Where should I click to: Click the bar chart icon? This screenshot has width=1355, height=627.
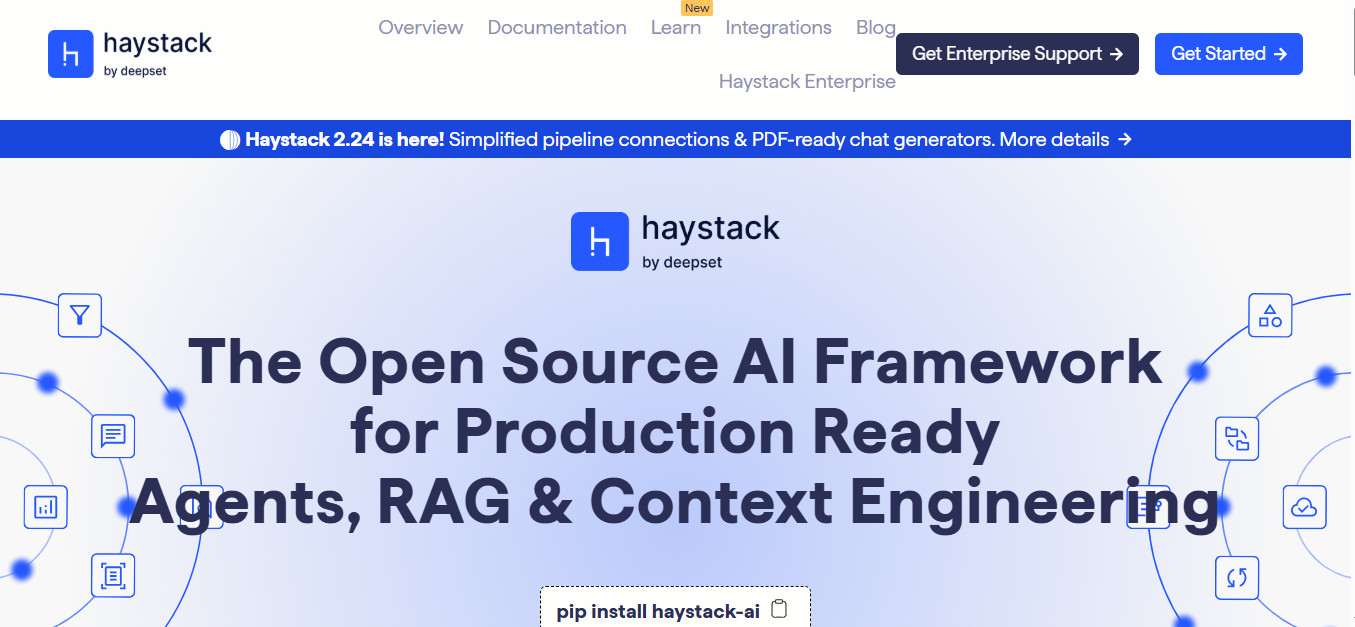click(x=45, y=507)
